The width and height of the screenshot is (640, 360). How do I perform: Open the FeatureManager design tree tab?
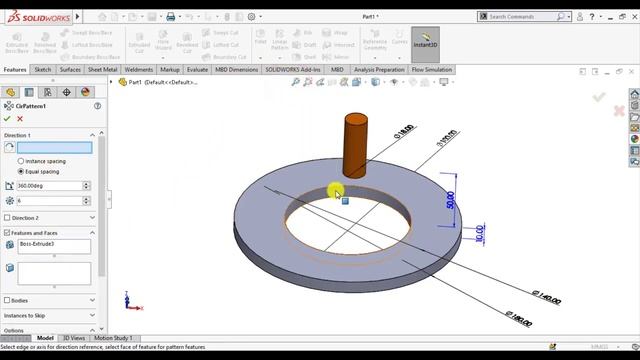[x=11, y=92]
